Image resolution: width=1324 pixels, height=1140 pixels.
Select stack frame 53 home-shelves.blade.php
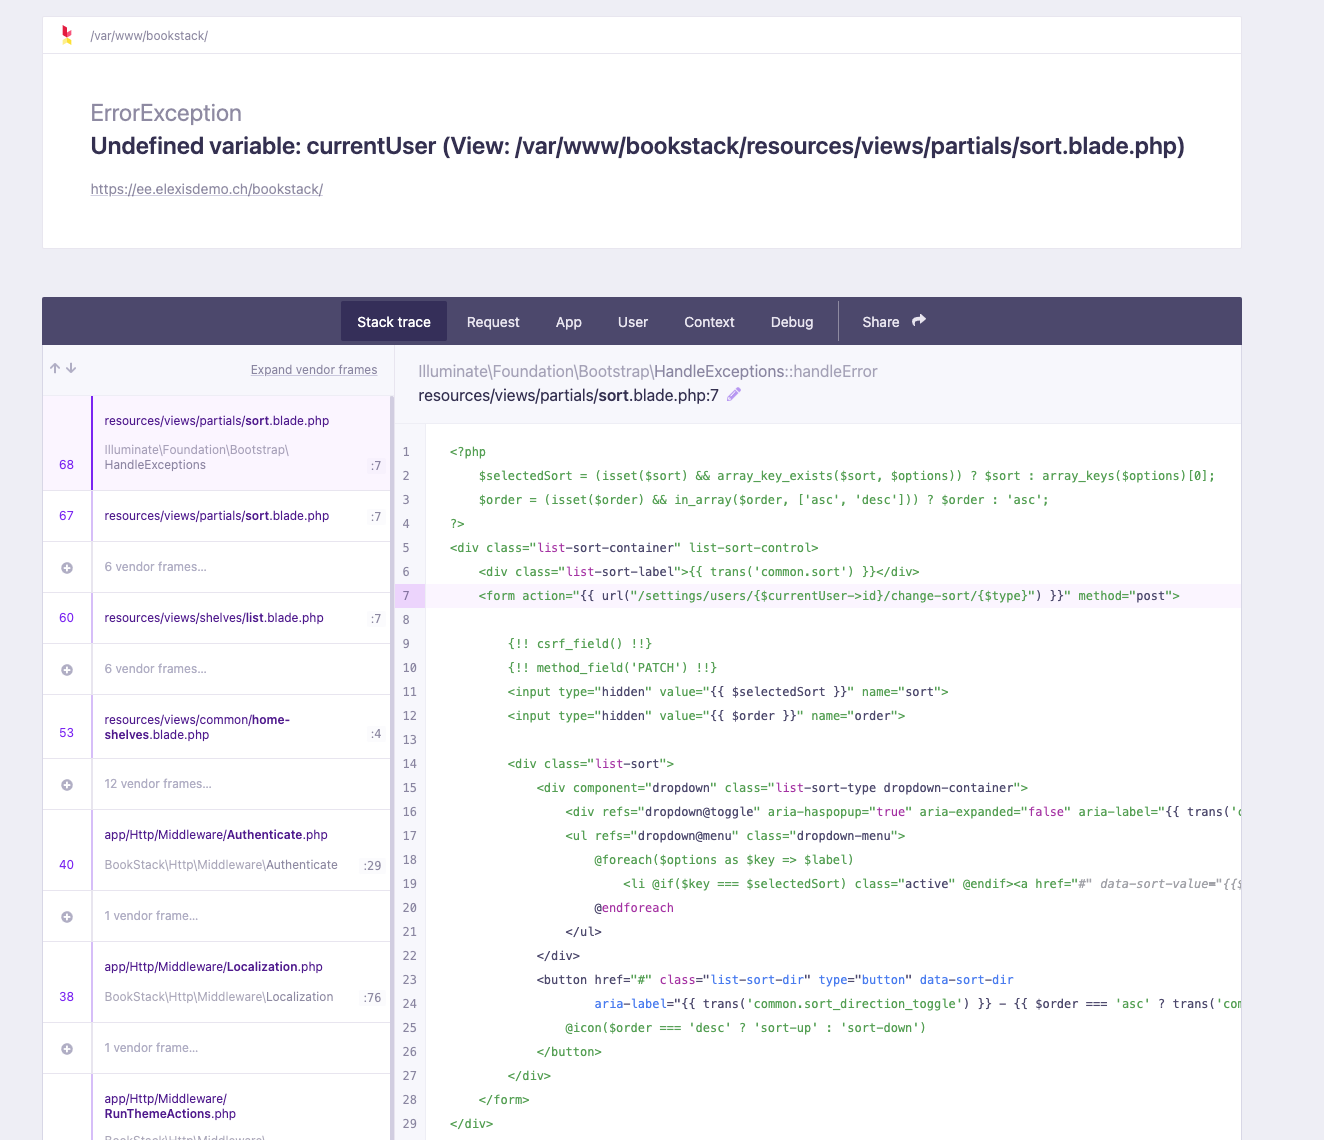coord(220,726)
